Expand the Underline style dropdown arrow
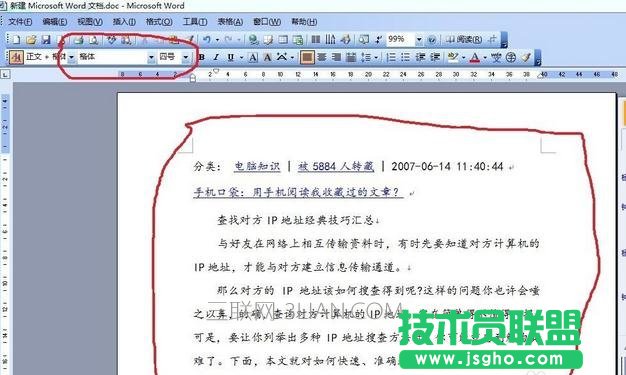 click(x=241, y=58)
